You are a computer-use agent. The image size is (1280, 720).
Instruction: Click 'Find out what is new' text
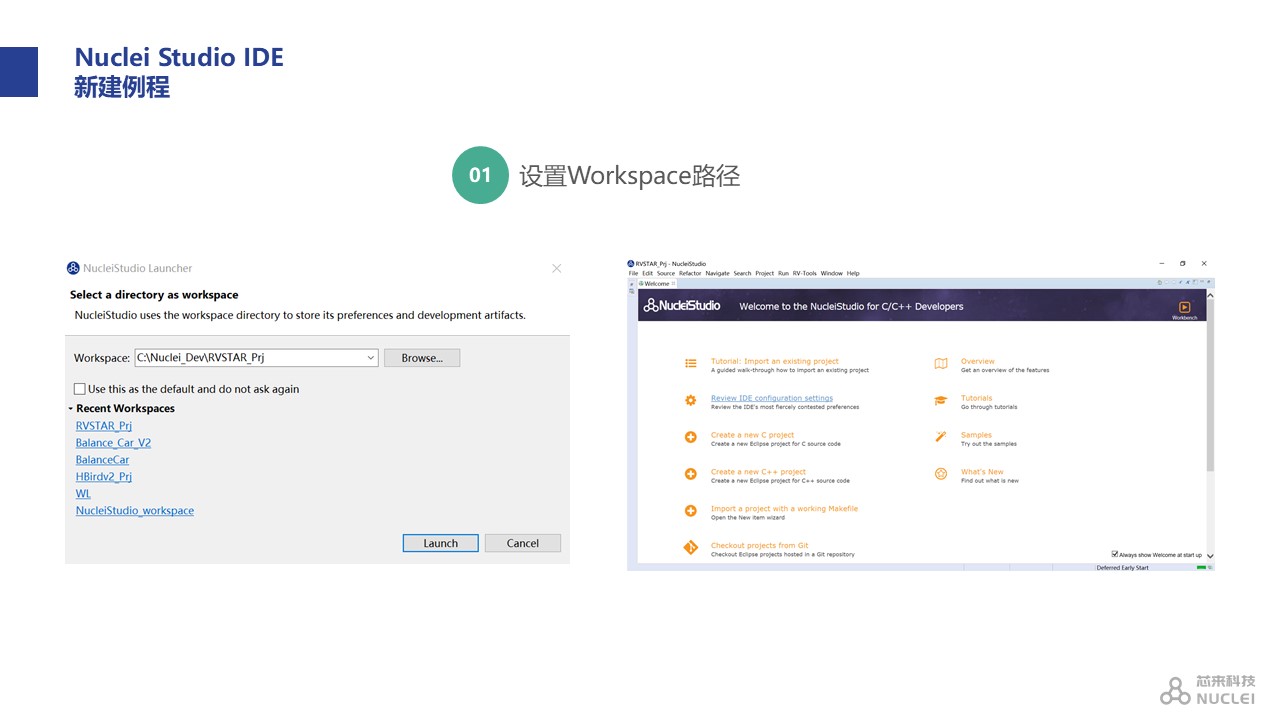point(989,481)
